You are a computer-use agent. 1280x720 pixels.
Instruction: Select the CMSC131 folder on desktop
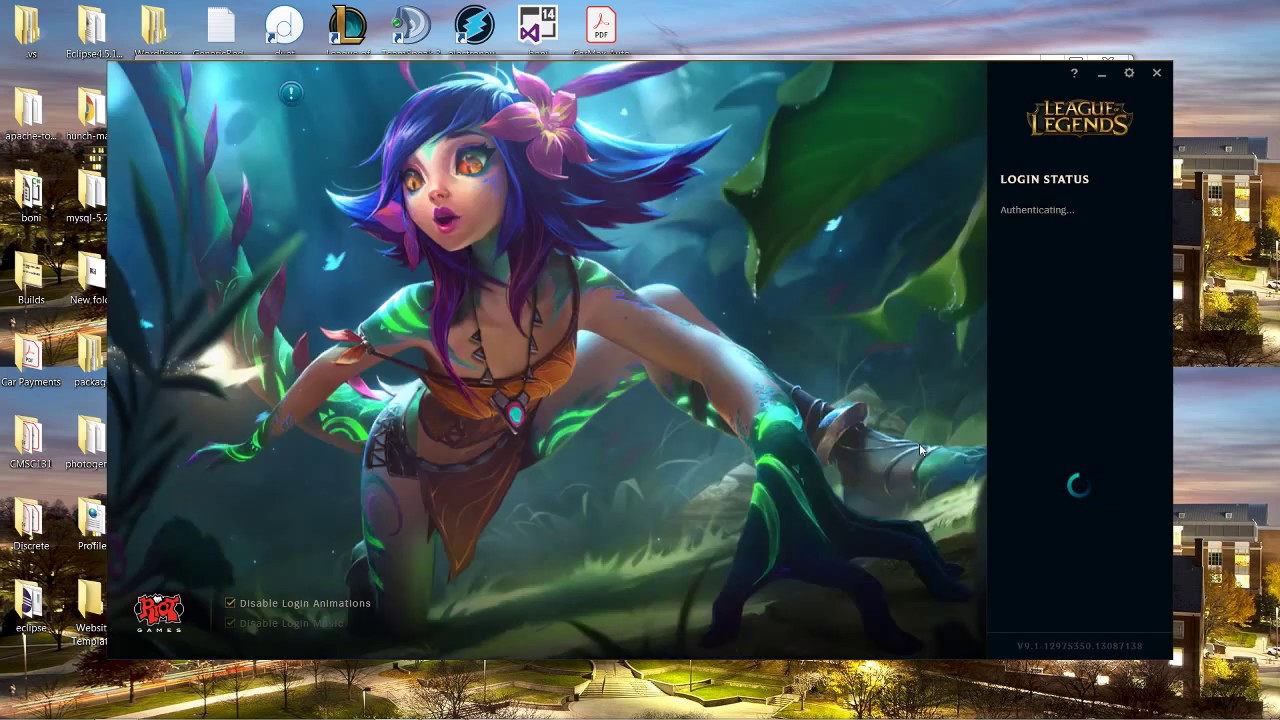tap(30, 442)
